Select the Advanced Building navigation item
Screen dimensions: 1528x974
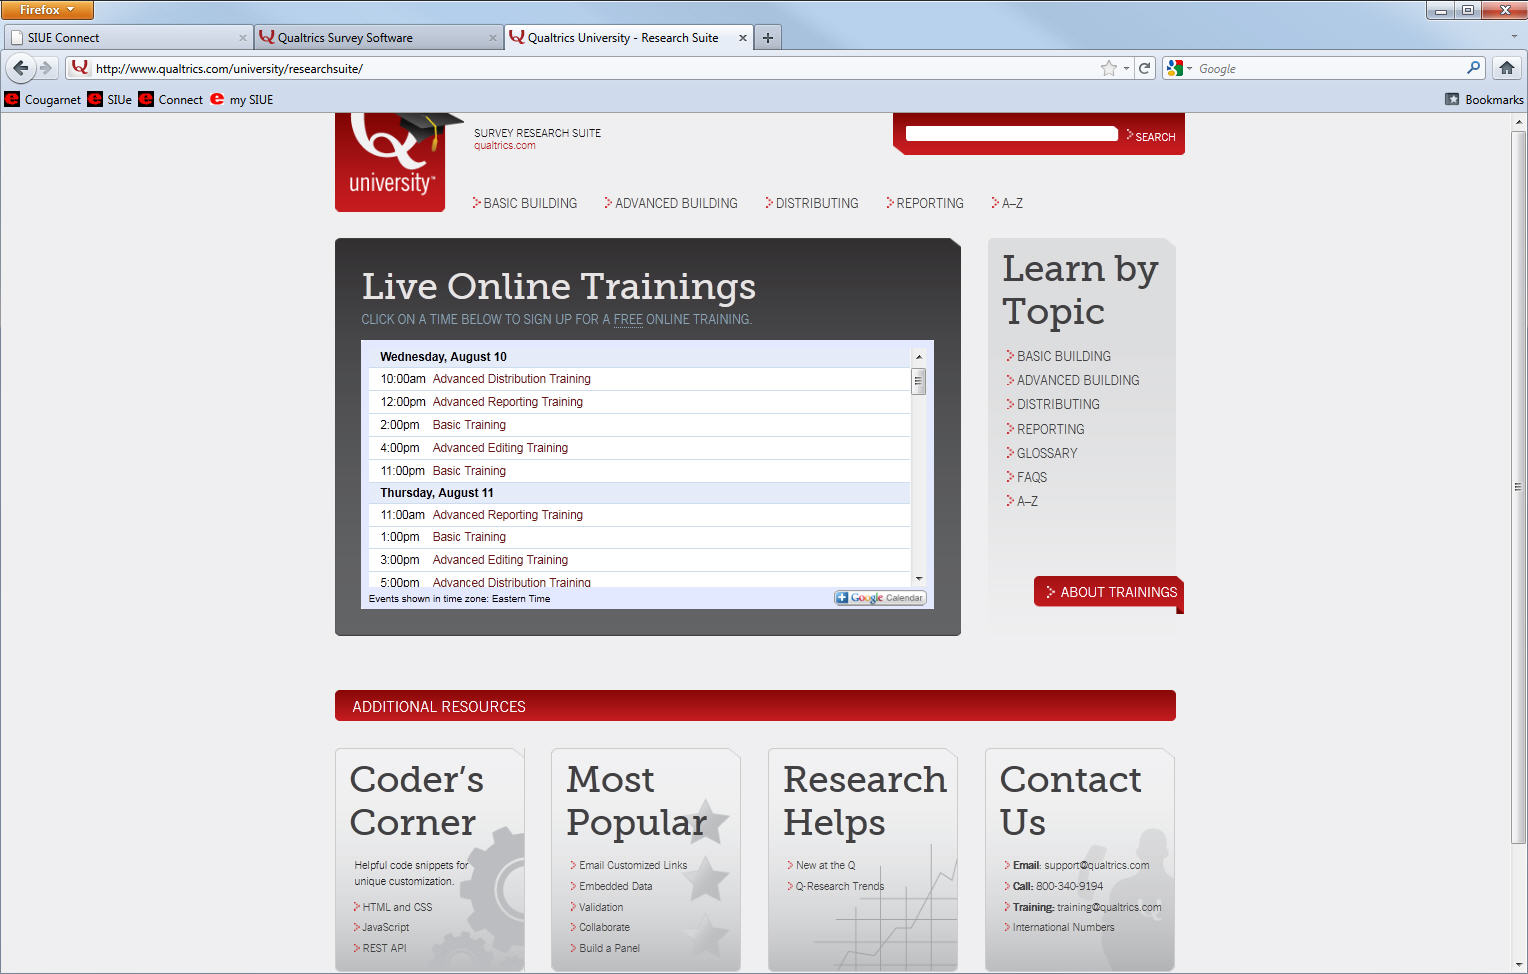675,203
